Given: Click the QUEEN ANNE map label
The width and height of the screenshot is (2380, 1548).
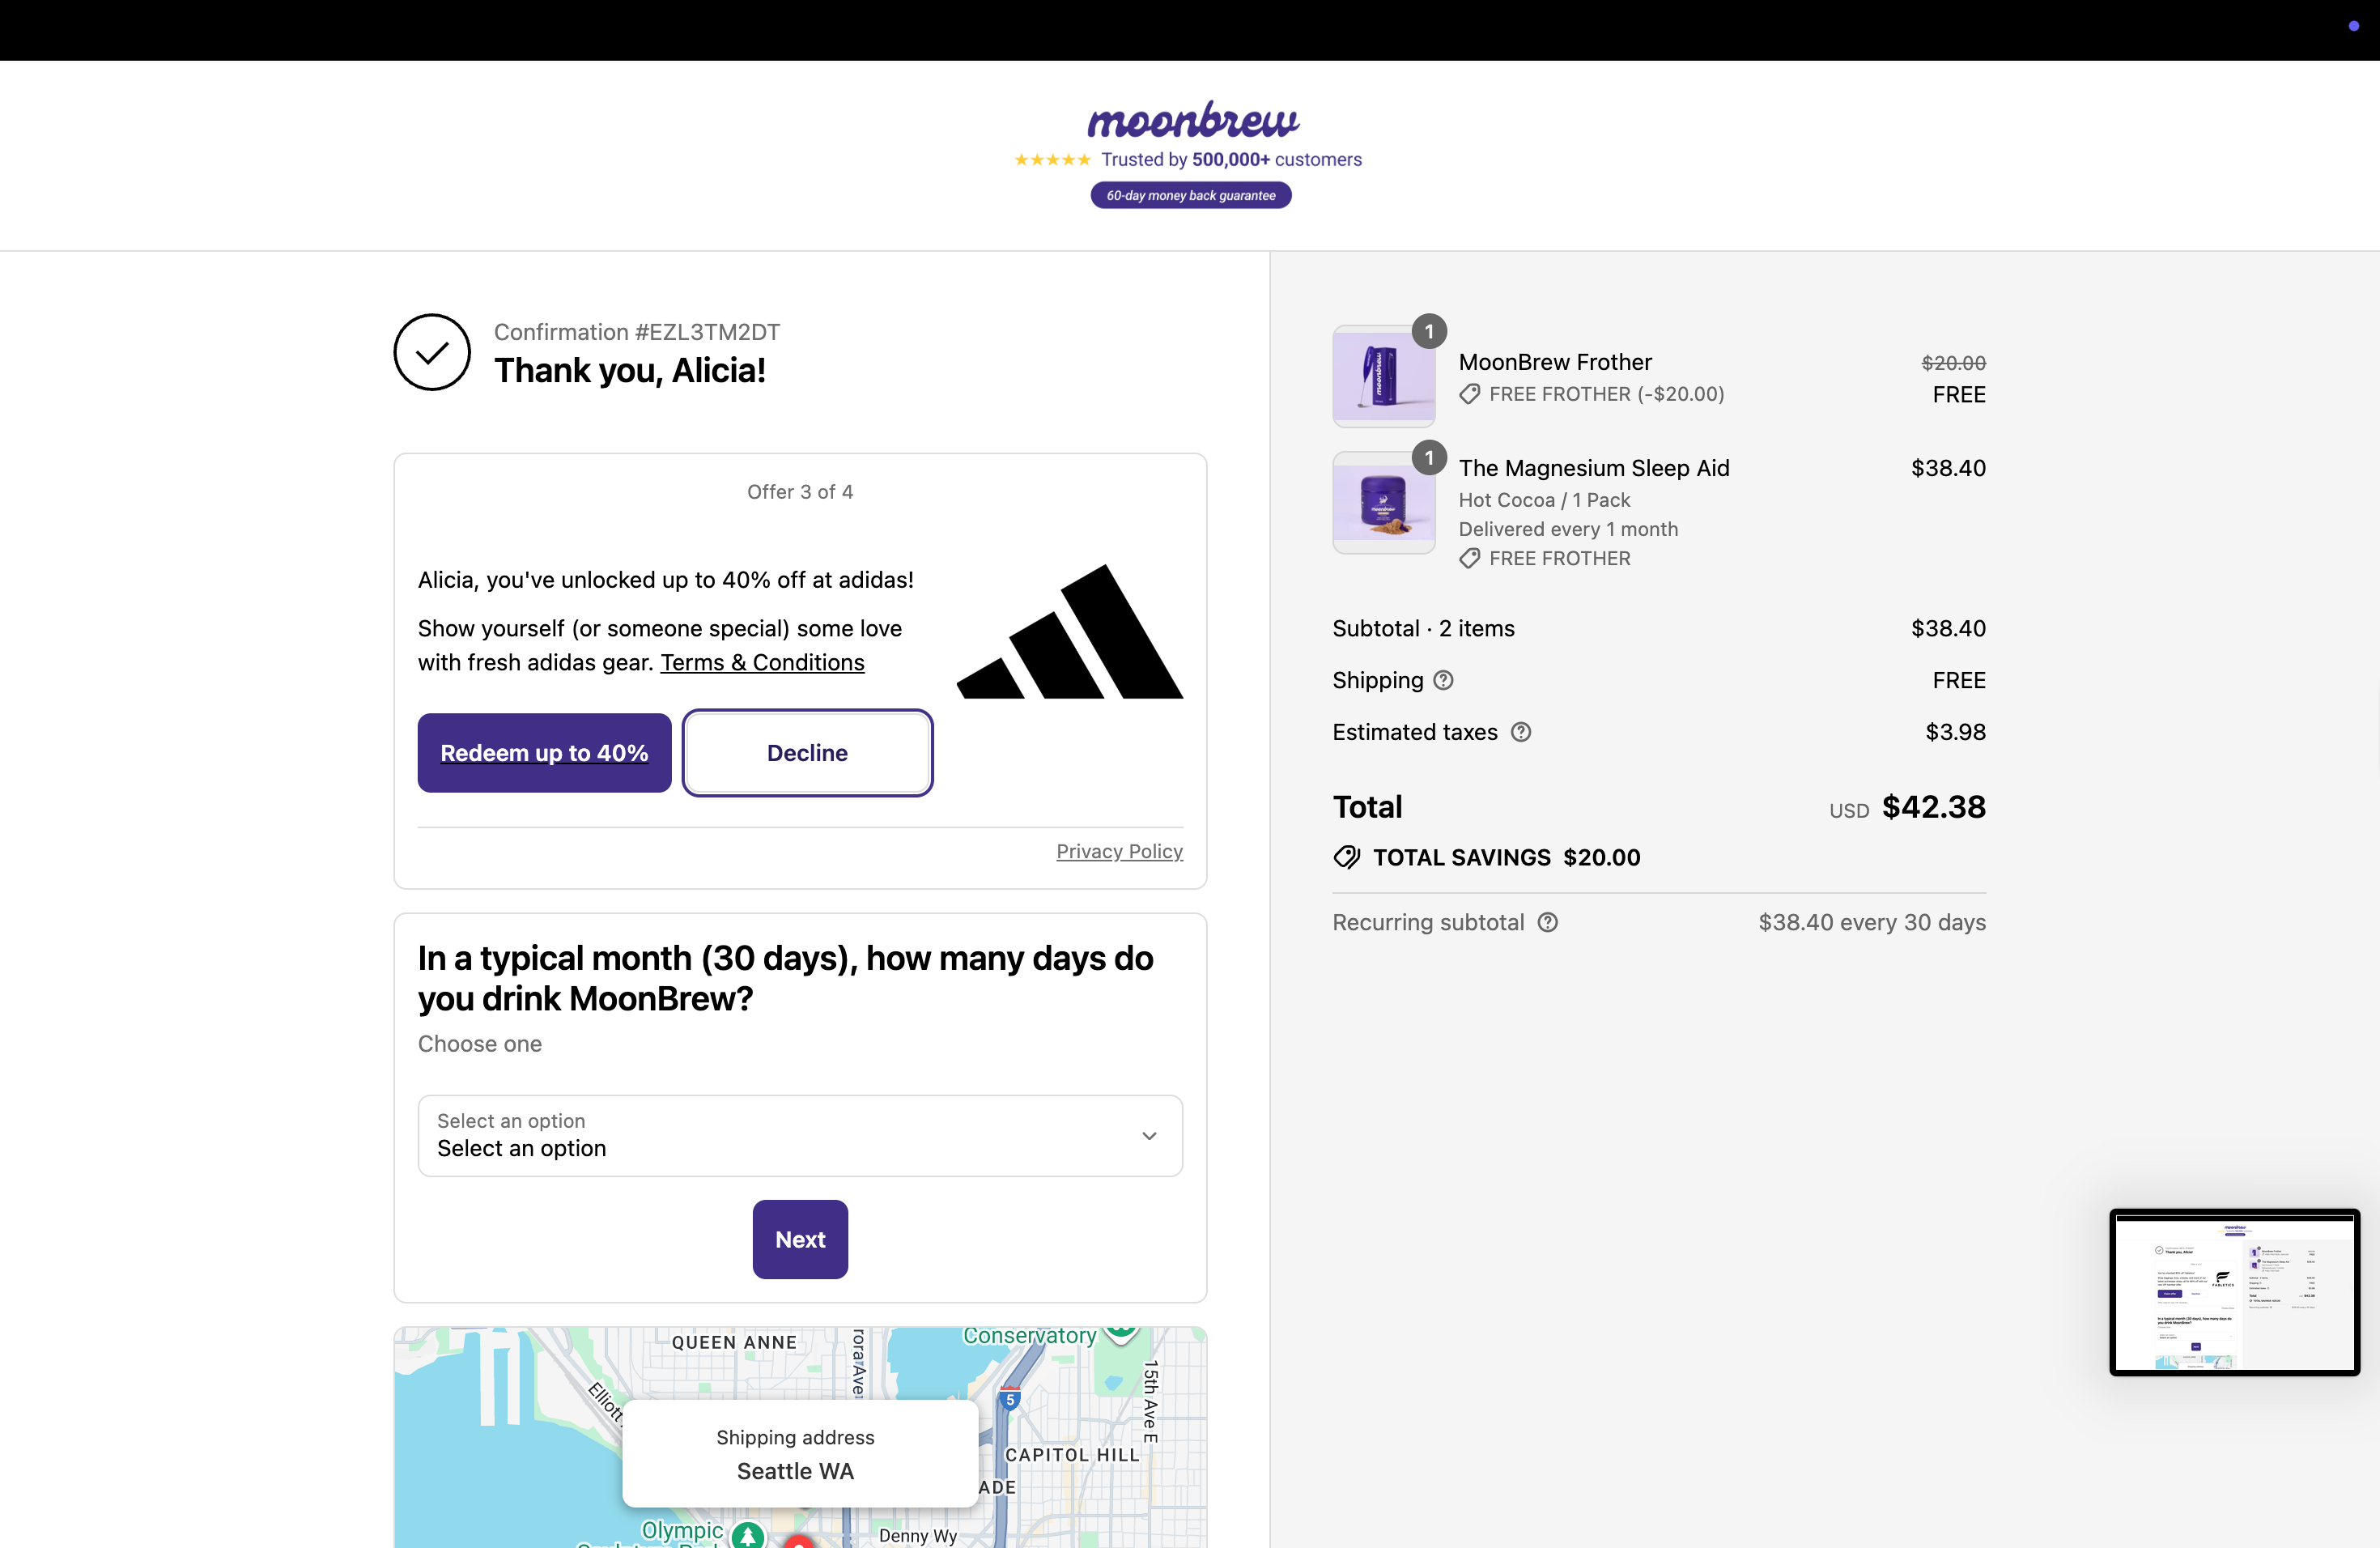Looking at the screenshot, I should pos(735,1342).
